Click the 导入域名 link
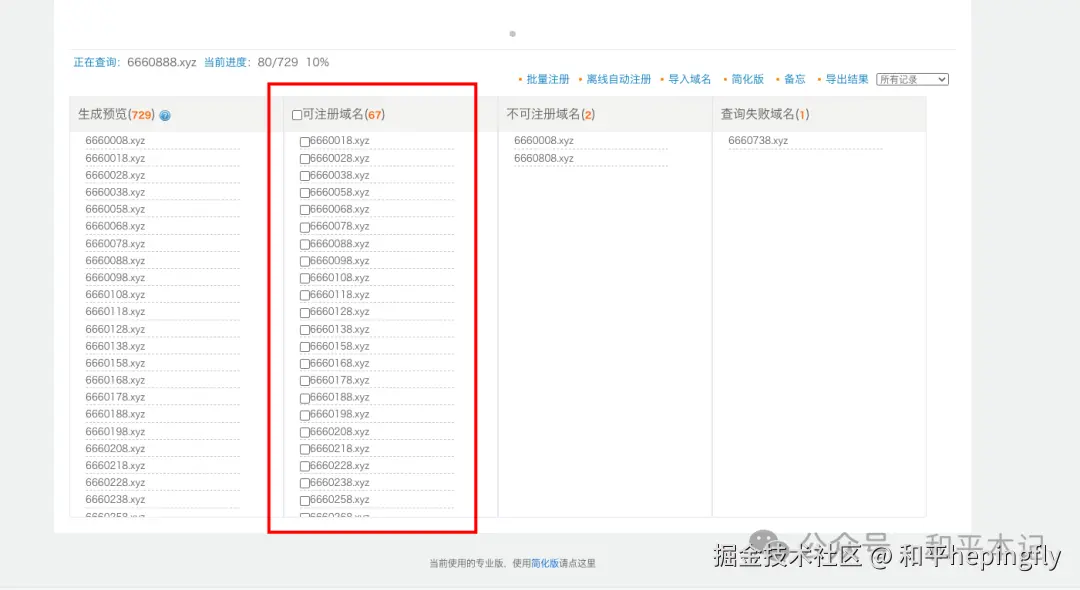The width and height of the screenshot is (1080, 590). coord(689,79)
